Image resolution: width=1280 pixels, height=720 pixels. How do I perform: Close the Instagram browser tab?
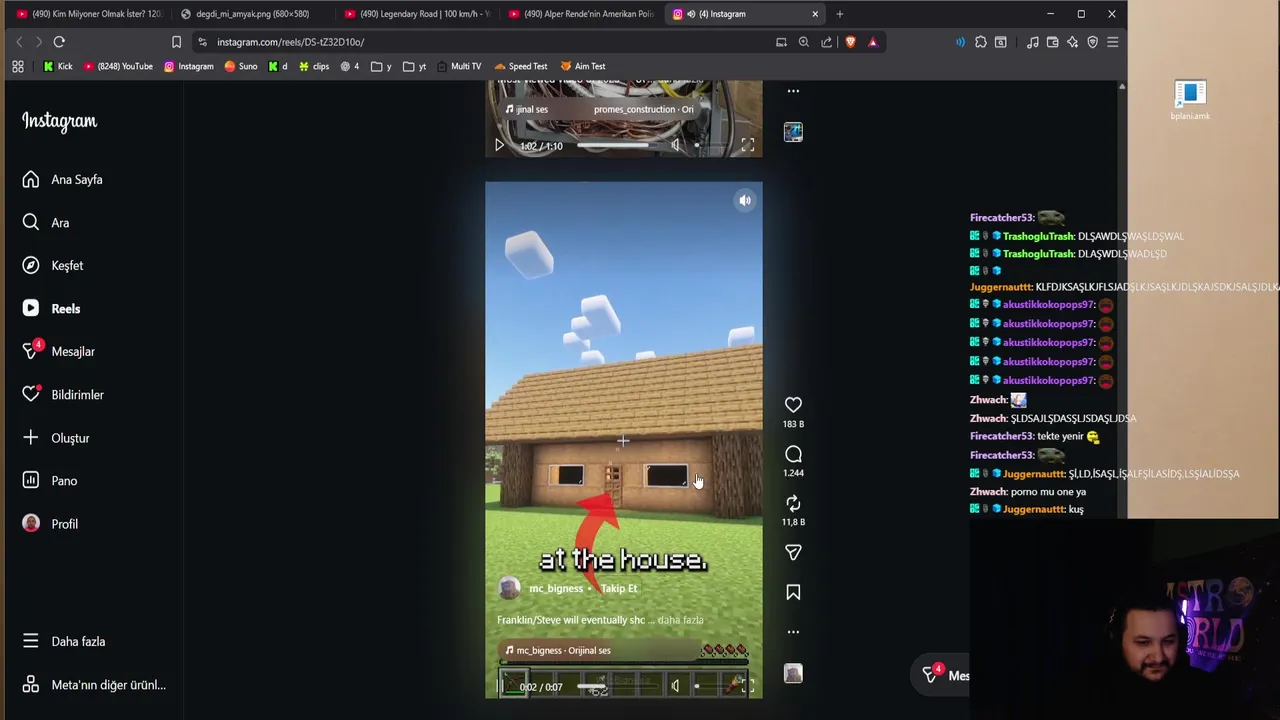click(815, 14)
